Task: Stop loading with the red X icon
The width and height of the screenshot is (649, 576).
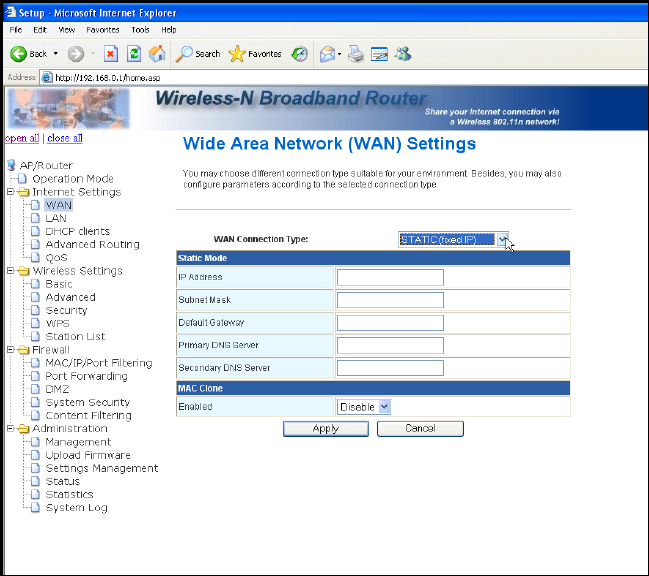Action: [111, 54]
